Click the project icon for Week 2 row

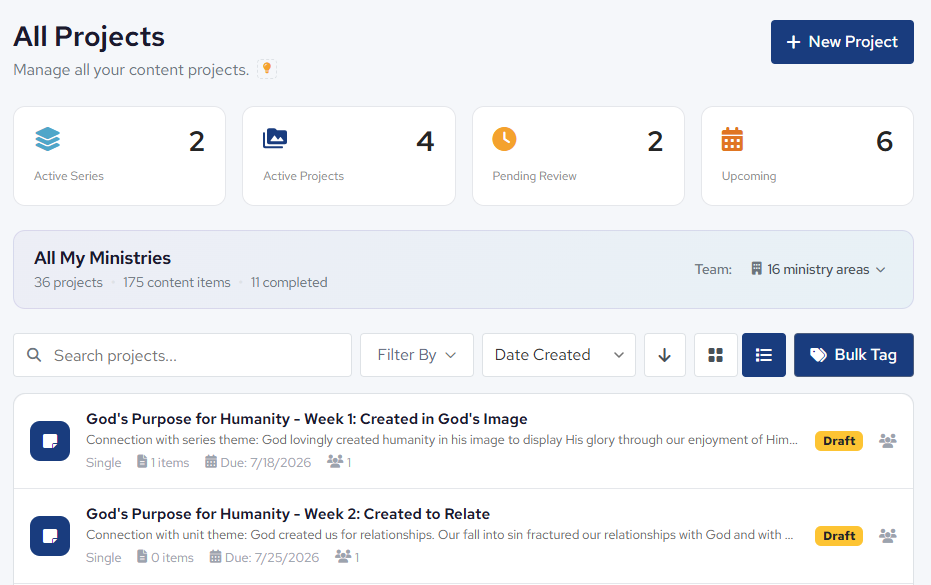coord(50,536)
